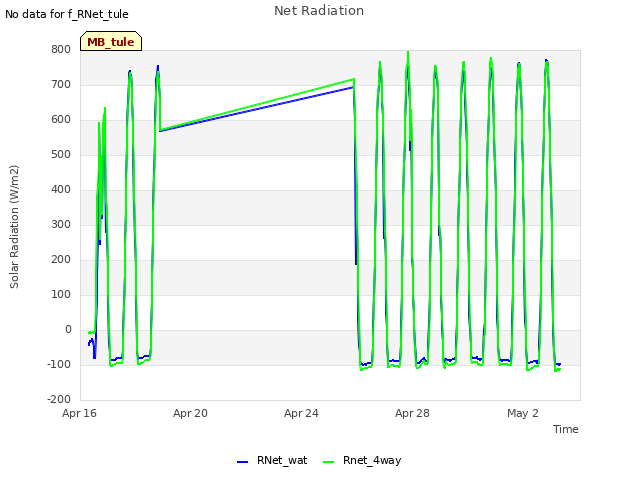Click the green Rnet_4way legend marker
The width and height of the screenshot is (640, 480).
tap(328, 462)
